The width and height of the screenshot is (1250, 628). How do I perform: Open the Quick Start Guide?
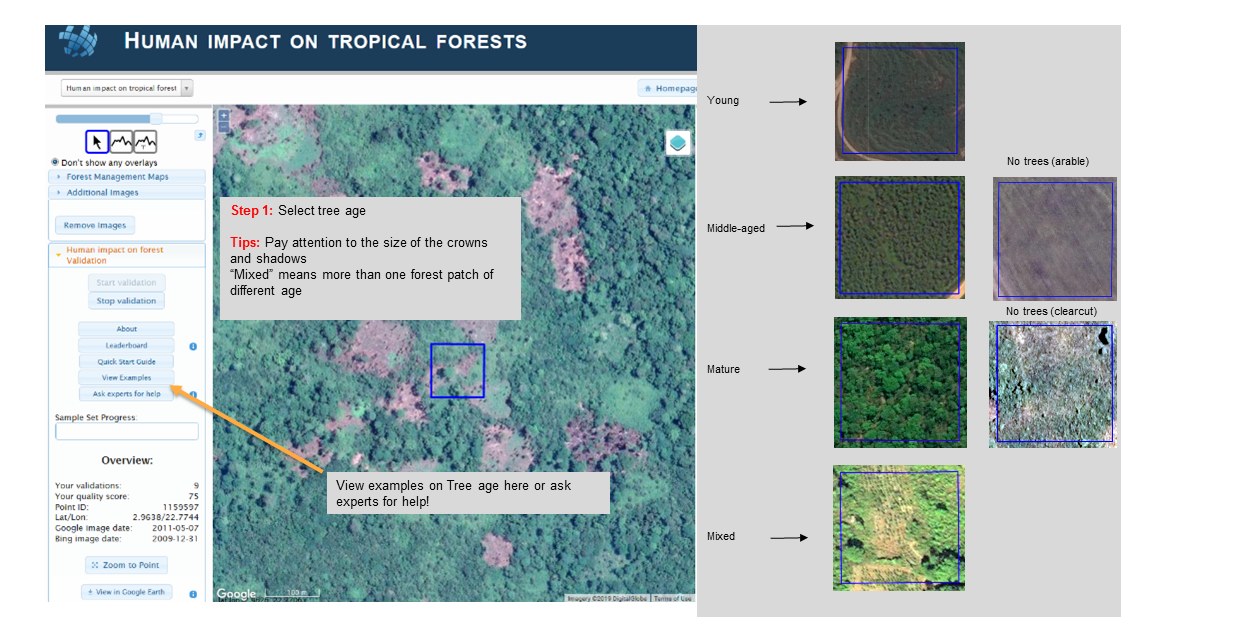click(x=126, y=361)
